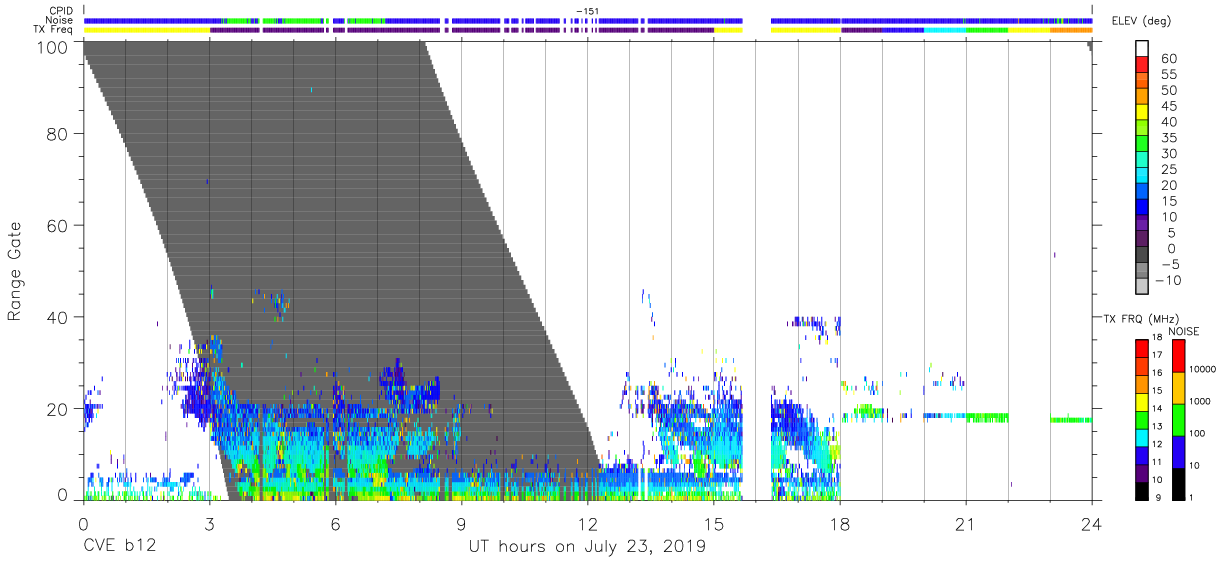Click the '24' hour tick on the x-axis
Viewport: 1228px width, 567px height.
tap(1092, 524)
